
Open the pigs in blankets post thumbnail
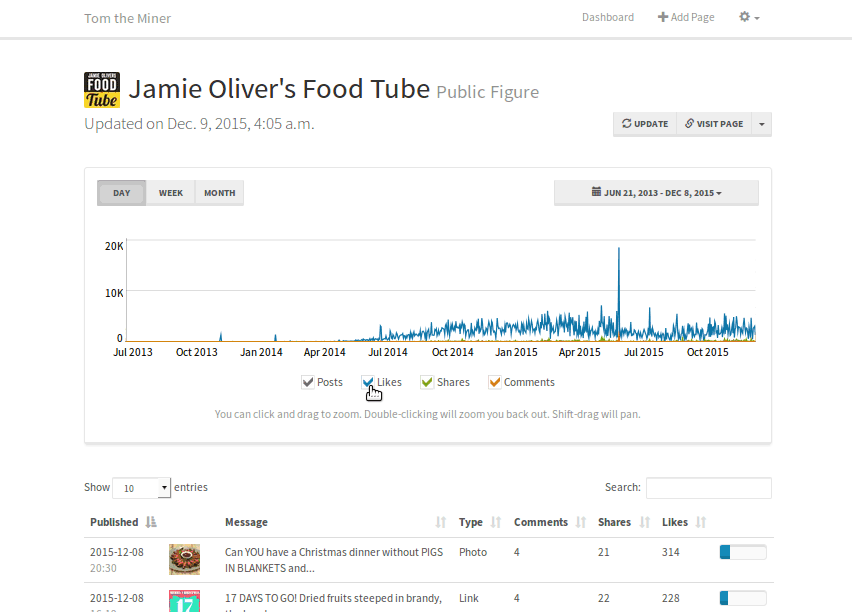click(184, 559)
